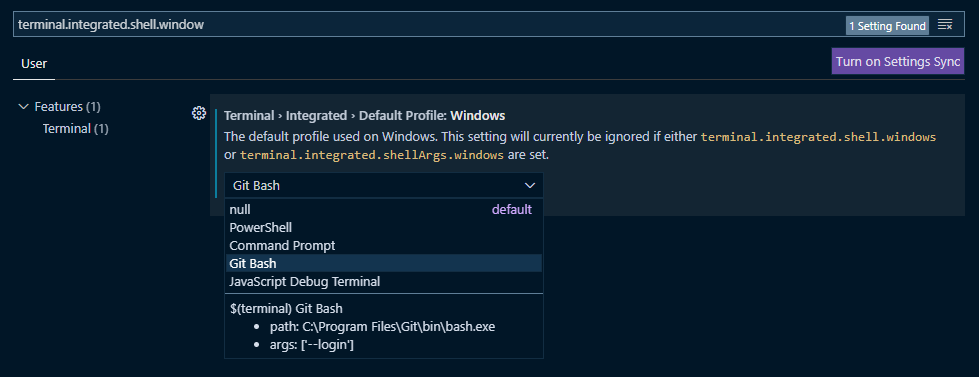
Task: Select the null default option
Action: pyautogui.click(x=383, y=210)
